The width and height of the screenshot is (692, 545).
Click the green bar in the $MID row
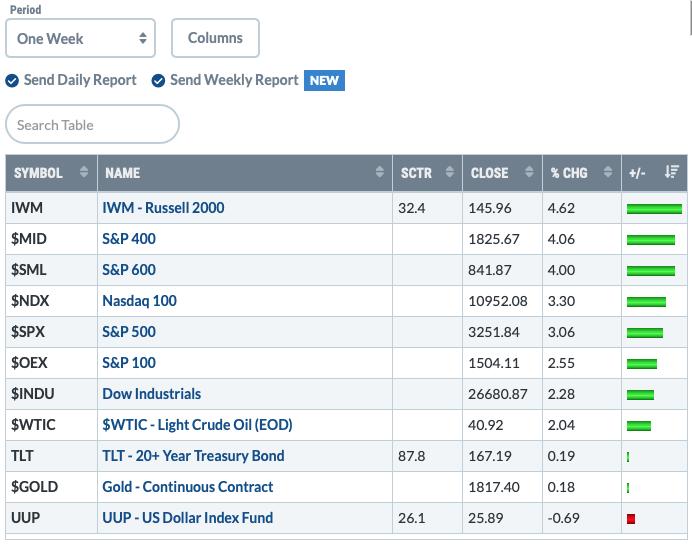coord(651,240)
